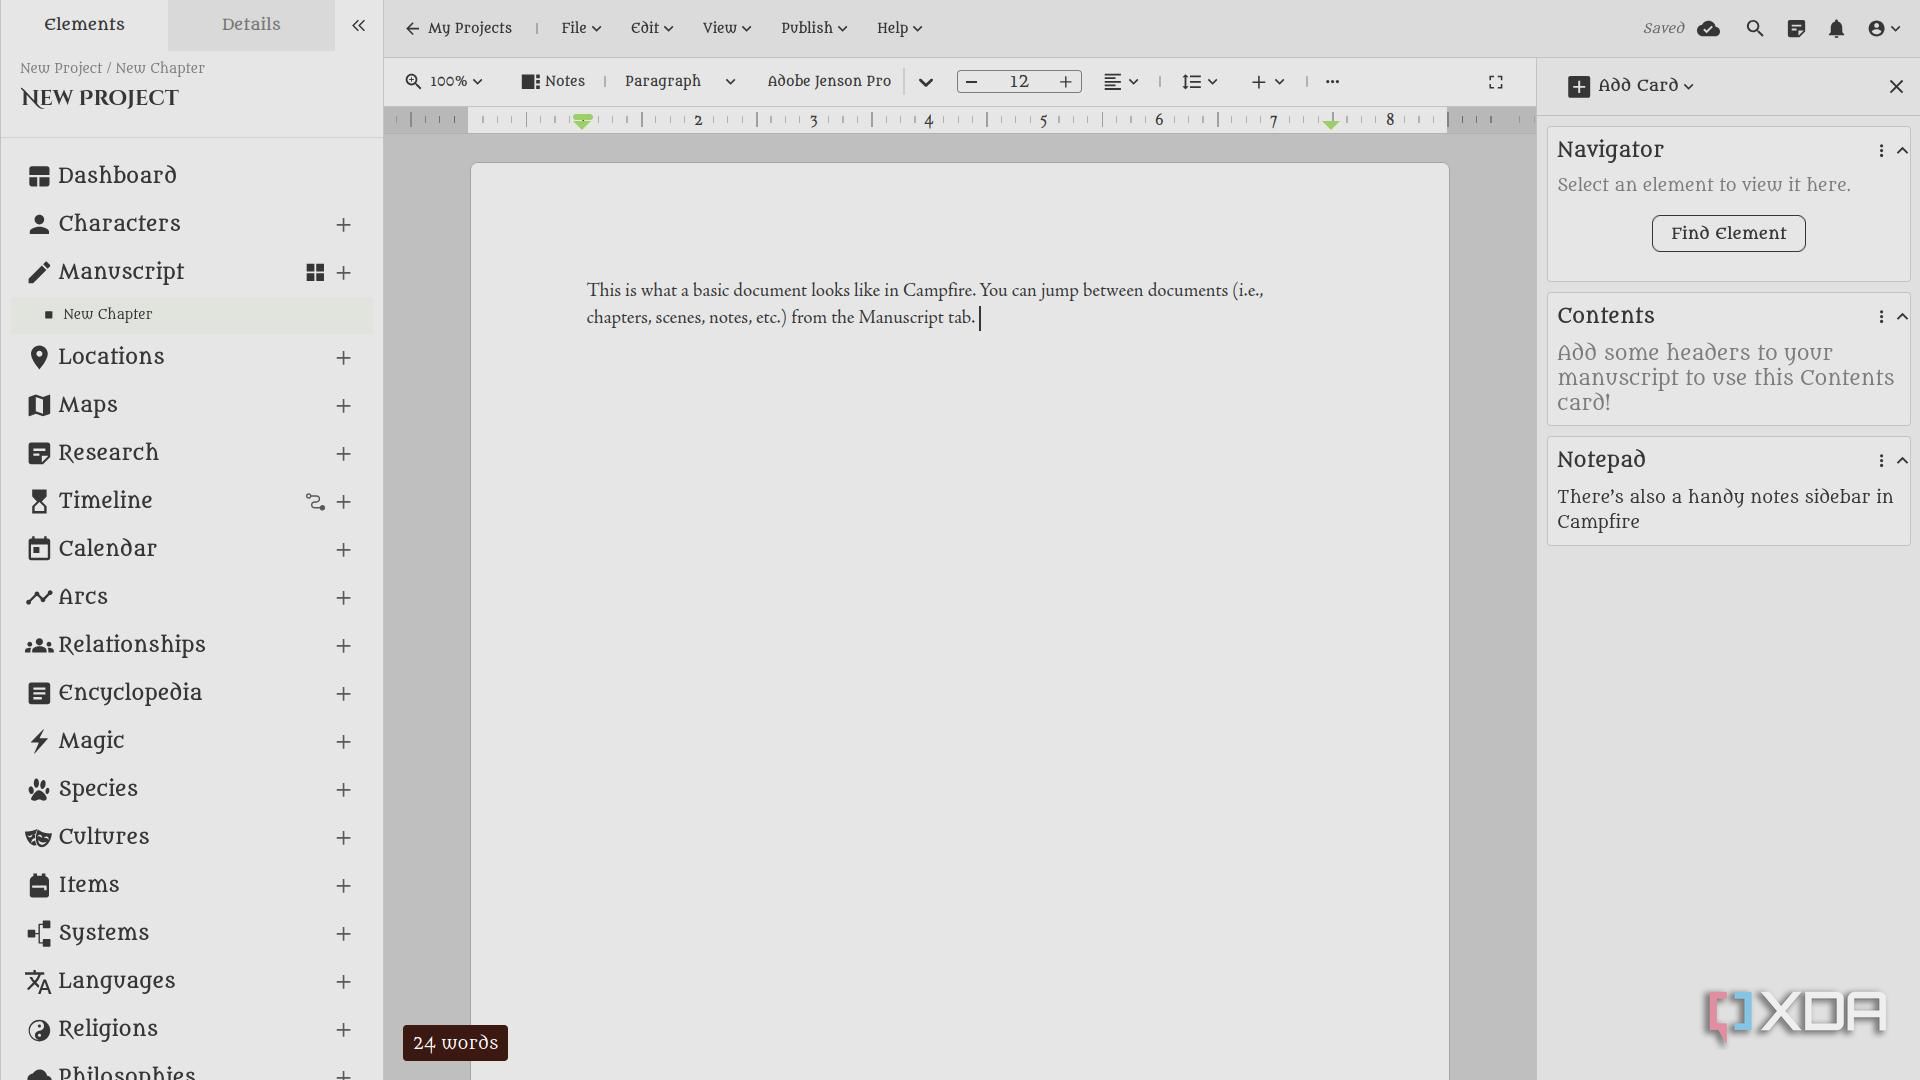Open the more options ellipsis in toolbar
This screenshot has height=1080, width=1920.
1332,82
